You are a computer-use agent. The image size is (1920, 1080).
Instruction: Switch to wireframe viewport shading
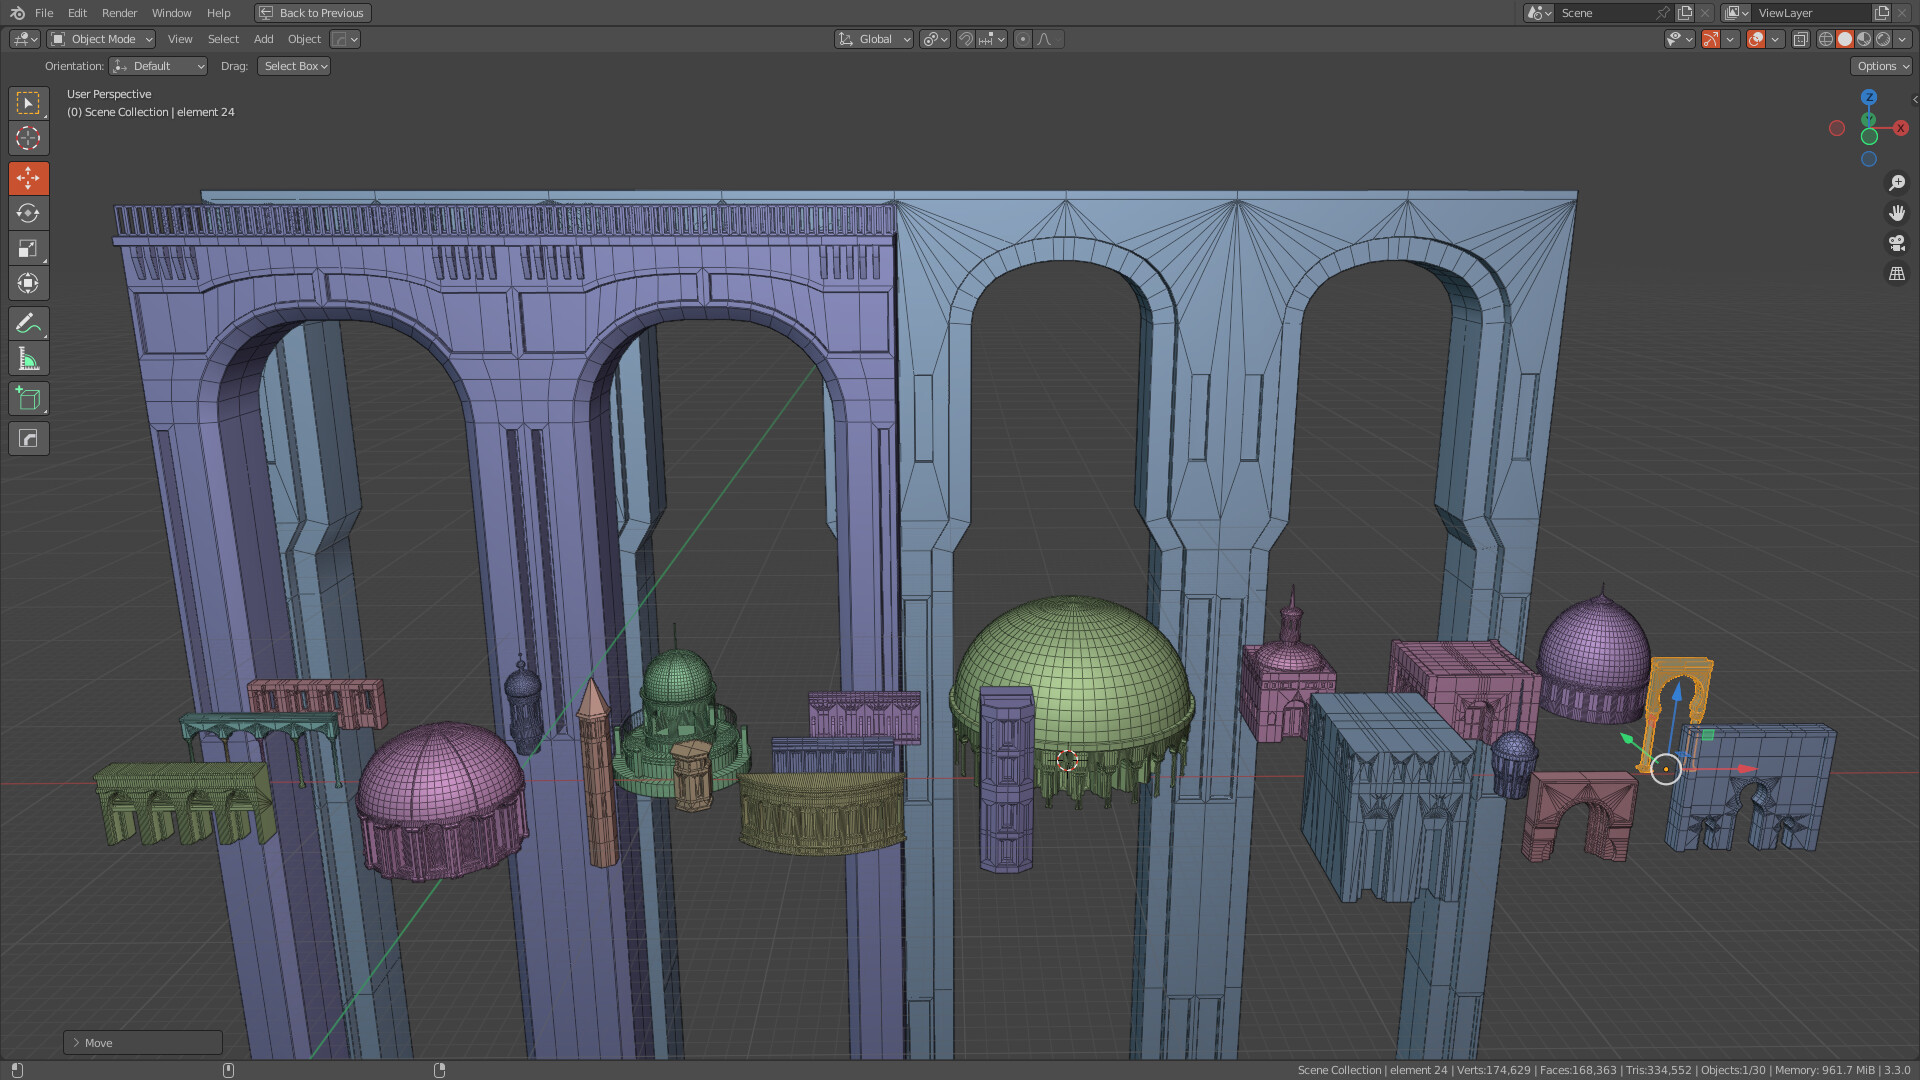coord(1826,39)
